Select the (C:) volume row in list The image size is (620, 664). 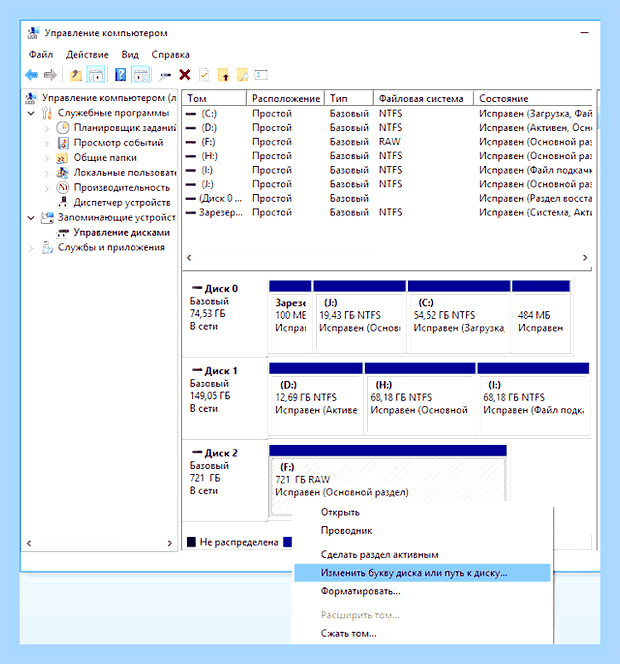pyautogui.click(x=388, y=113)
